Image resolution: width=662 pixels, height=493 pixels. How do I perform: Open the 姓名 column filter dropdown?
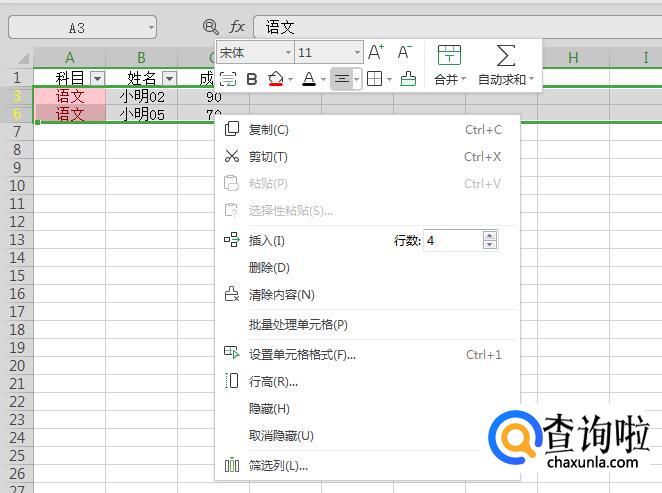point(169,78)
